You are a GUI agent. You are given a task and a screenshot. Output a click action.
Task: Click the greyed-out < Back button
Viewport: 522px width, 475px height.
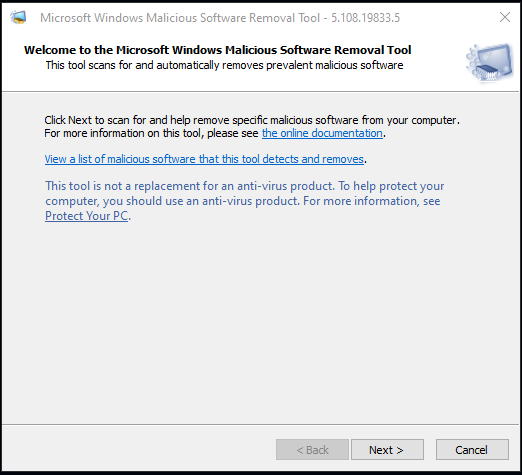point(312,450)
